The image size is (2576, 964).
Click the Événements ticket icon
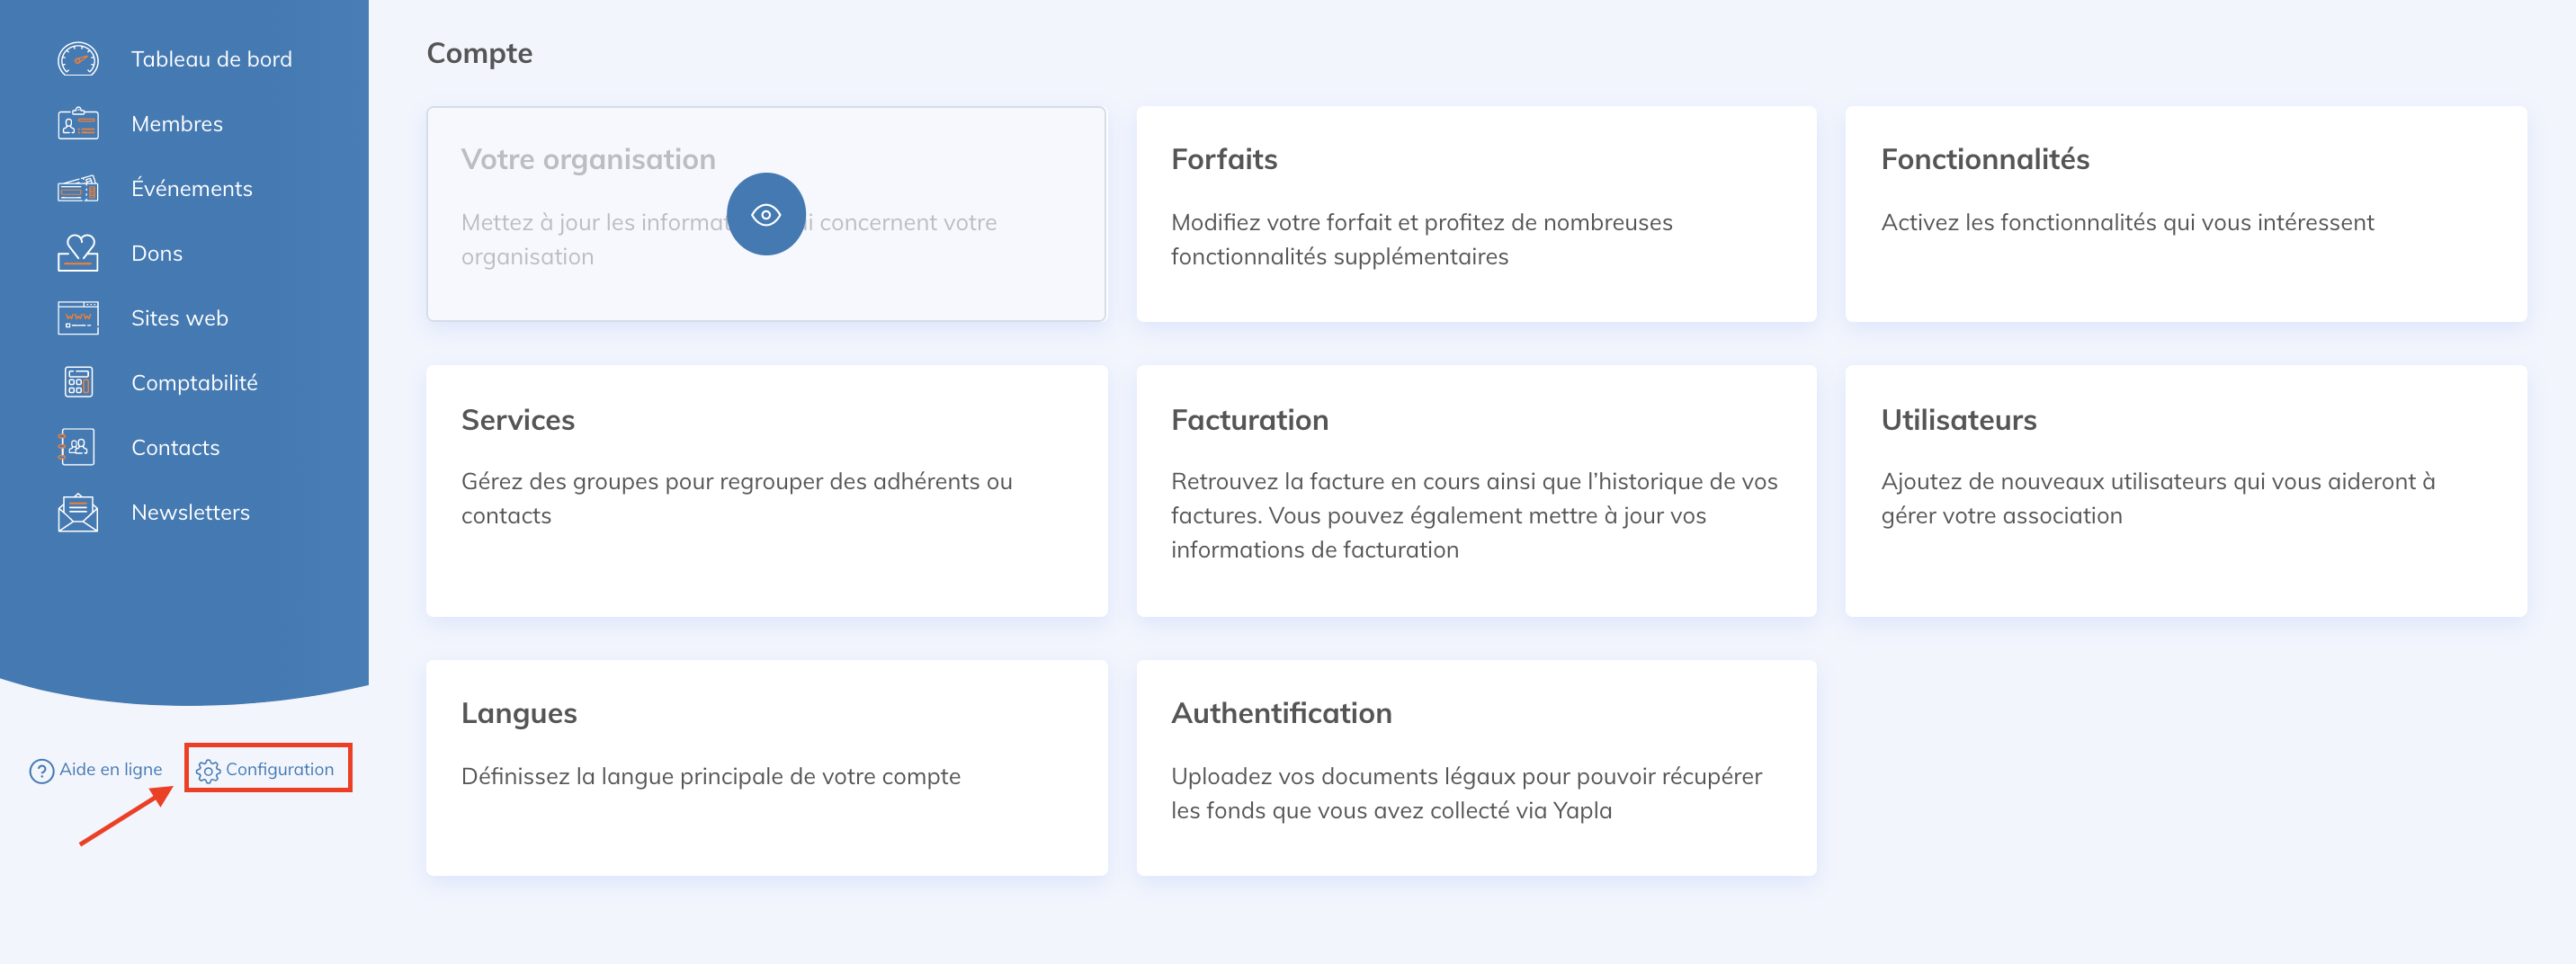coord(78,188)
